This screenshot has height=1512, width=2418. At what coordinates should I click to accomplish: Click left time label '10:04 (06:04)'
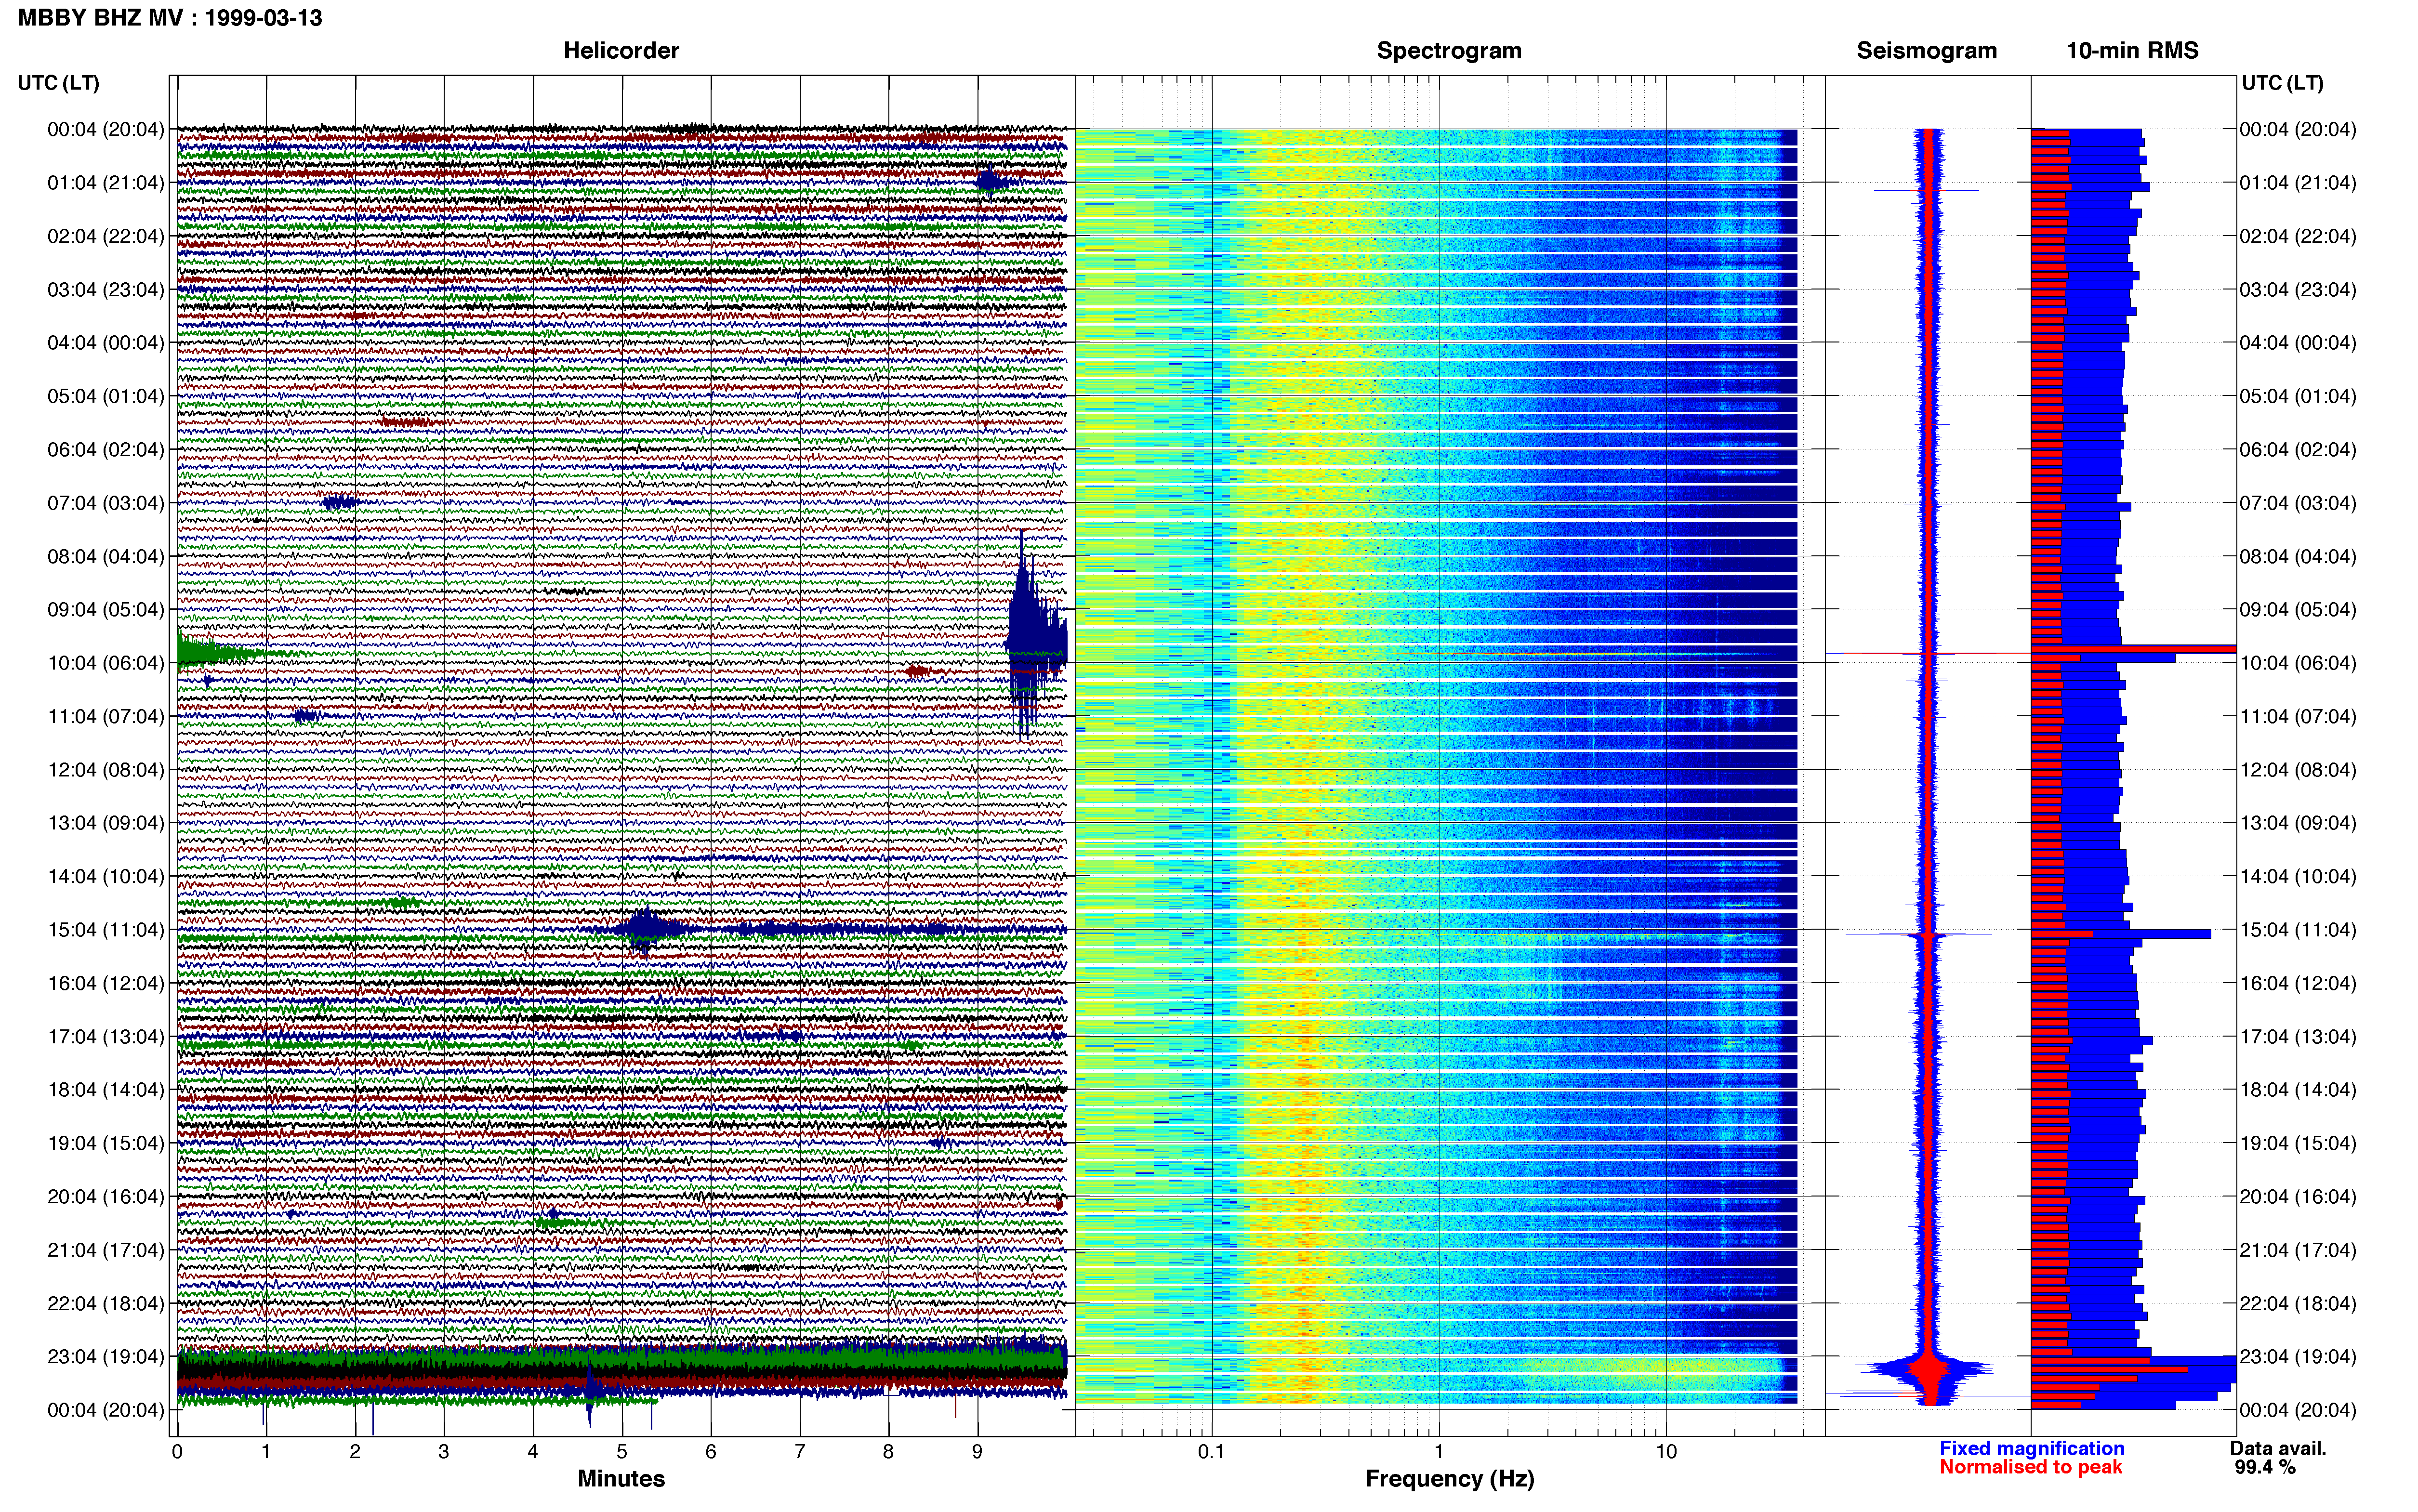[106, 663]
